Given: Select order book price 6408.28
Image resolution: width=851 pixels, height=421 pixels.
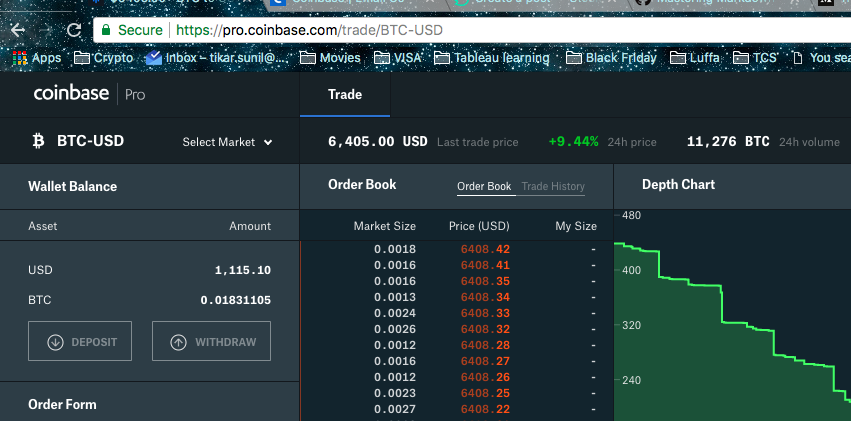Looking at the screenshot, I should [x=485, y=345].
